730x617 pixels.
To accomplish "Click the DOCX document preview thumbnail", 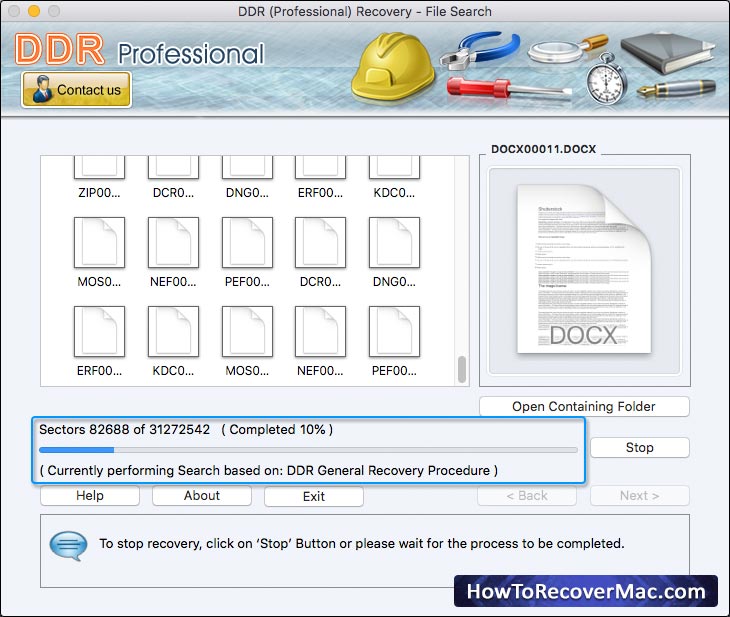I will pyautogui.click(x=584, y=270).
